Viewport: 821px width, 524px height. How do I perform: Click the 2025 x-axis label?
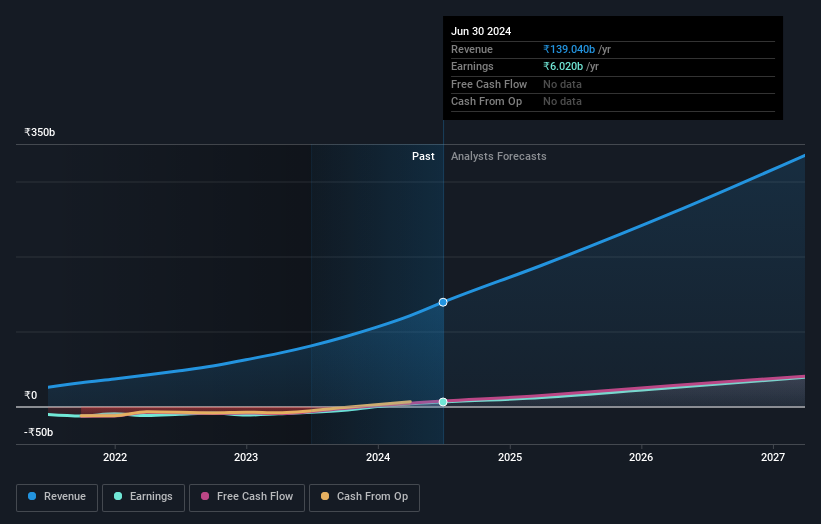click(510, 458)
